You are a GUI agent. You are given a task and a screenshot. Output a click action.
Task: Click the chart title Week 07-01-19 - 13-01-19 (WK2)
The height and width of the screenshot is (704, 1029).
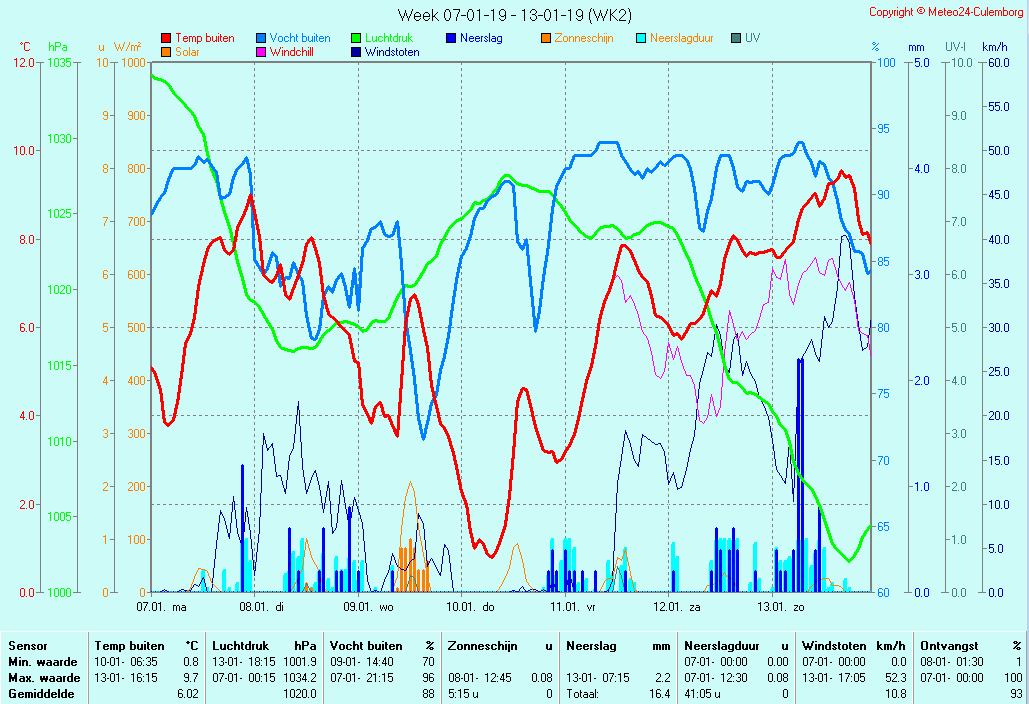click(x=514, y=14)
